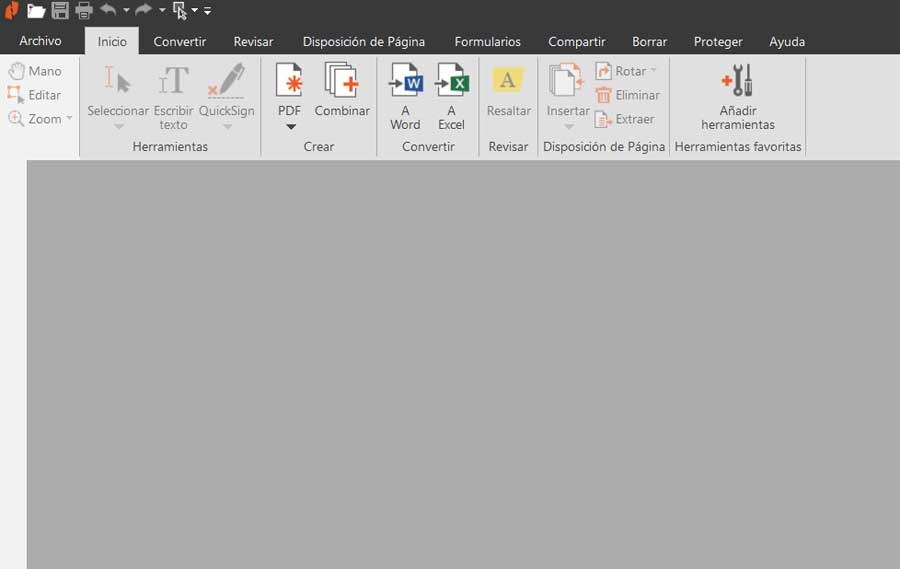Click the Nitro flame logo icon
This screenshot has height=569, width=900.
11,10
